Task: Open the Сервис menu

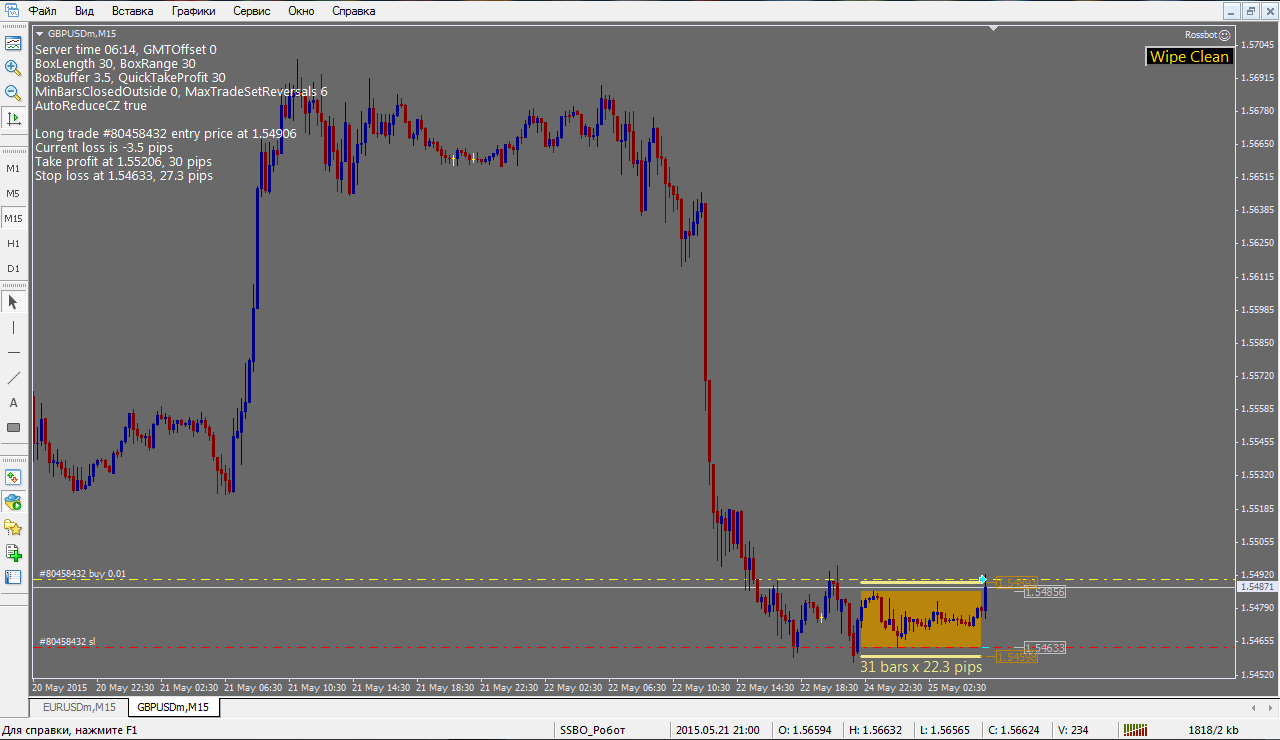Action: [x=252, y=11]
